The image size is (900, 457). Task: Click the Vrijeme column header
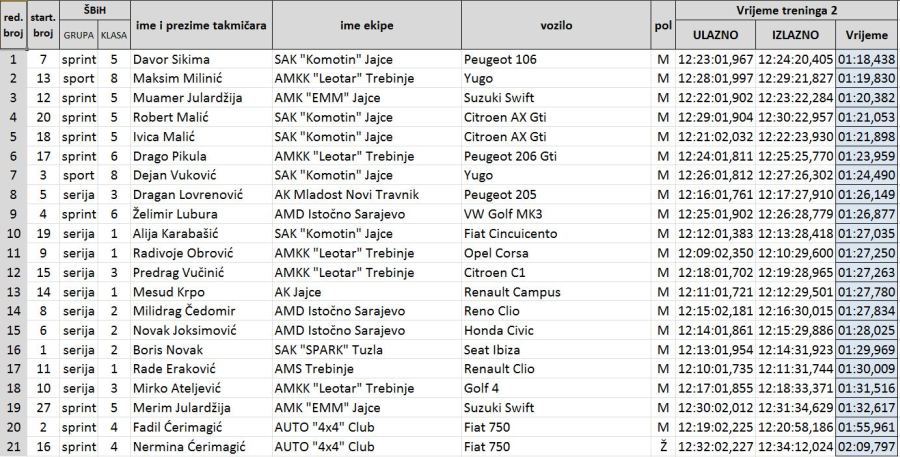[866, 35]
